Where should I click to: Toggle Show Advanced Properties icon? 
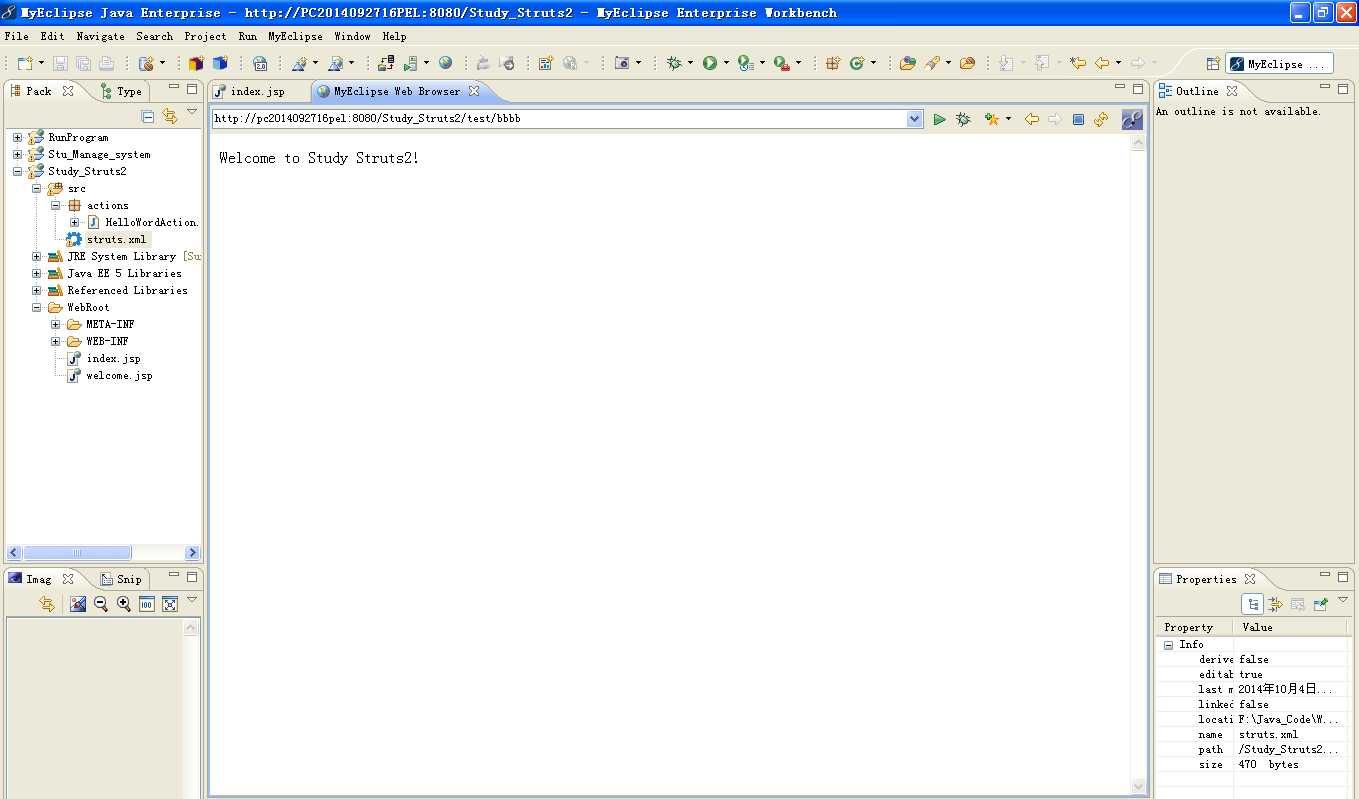tap(1275, 604)
